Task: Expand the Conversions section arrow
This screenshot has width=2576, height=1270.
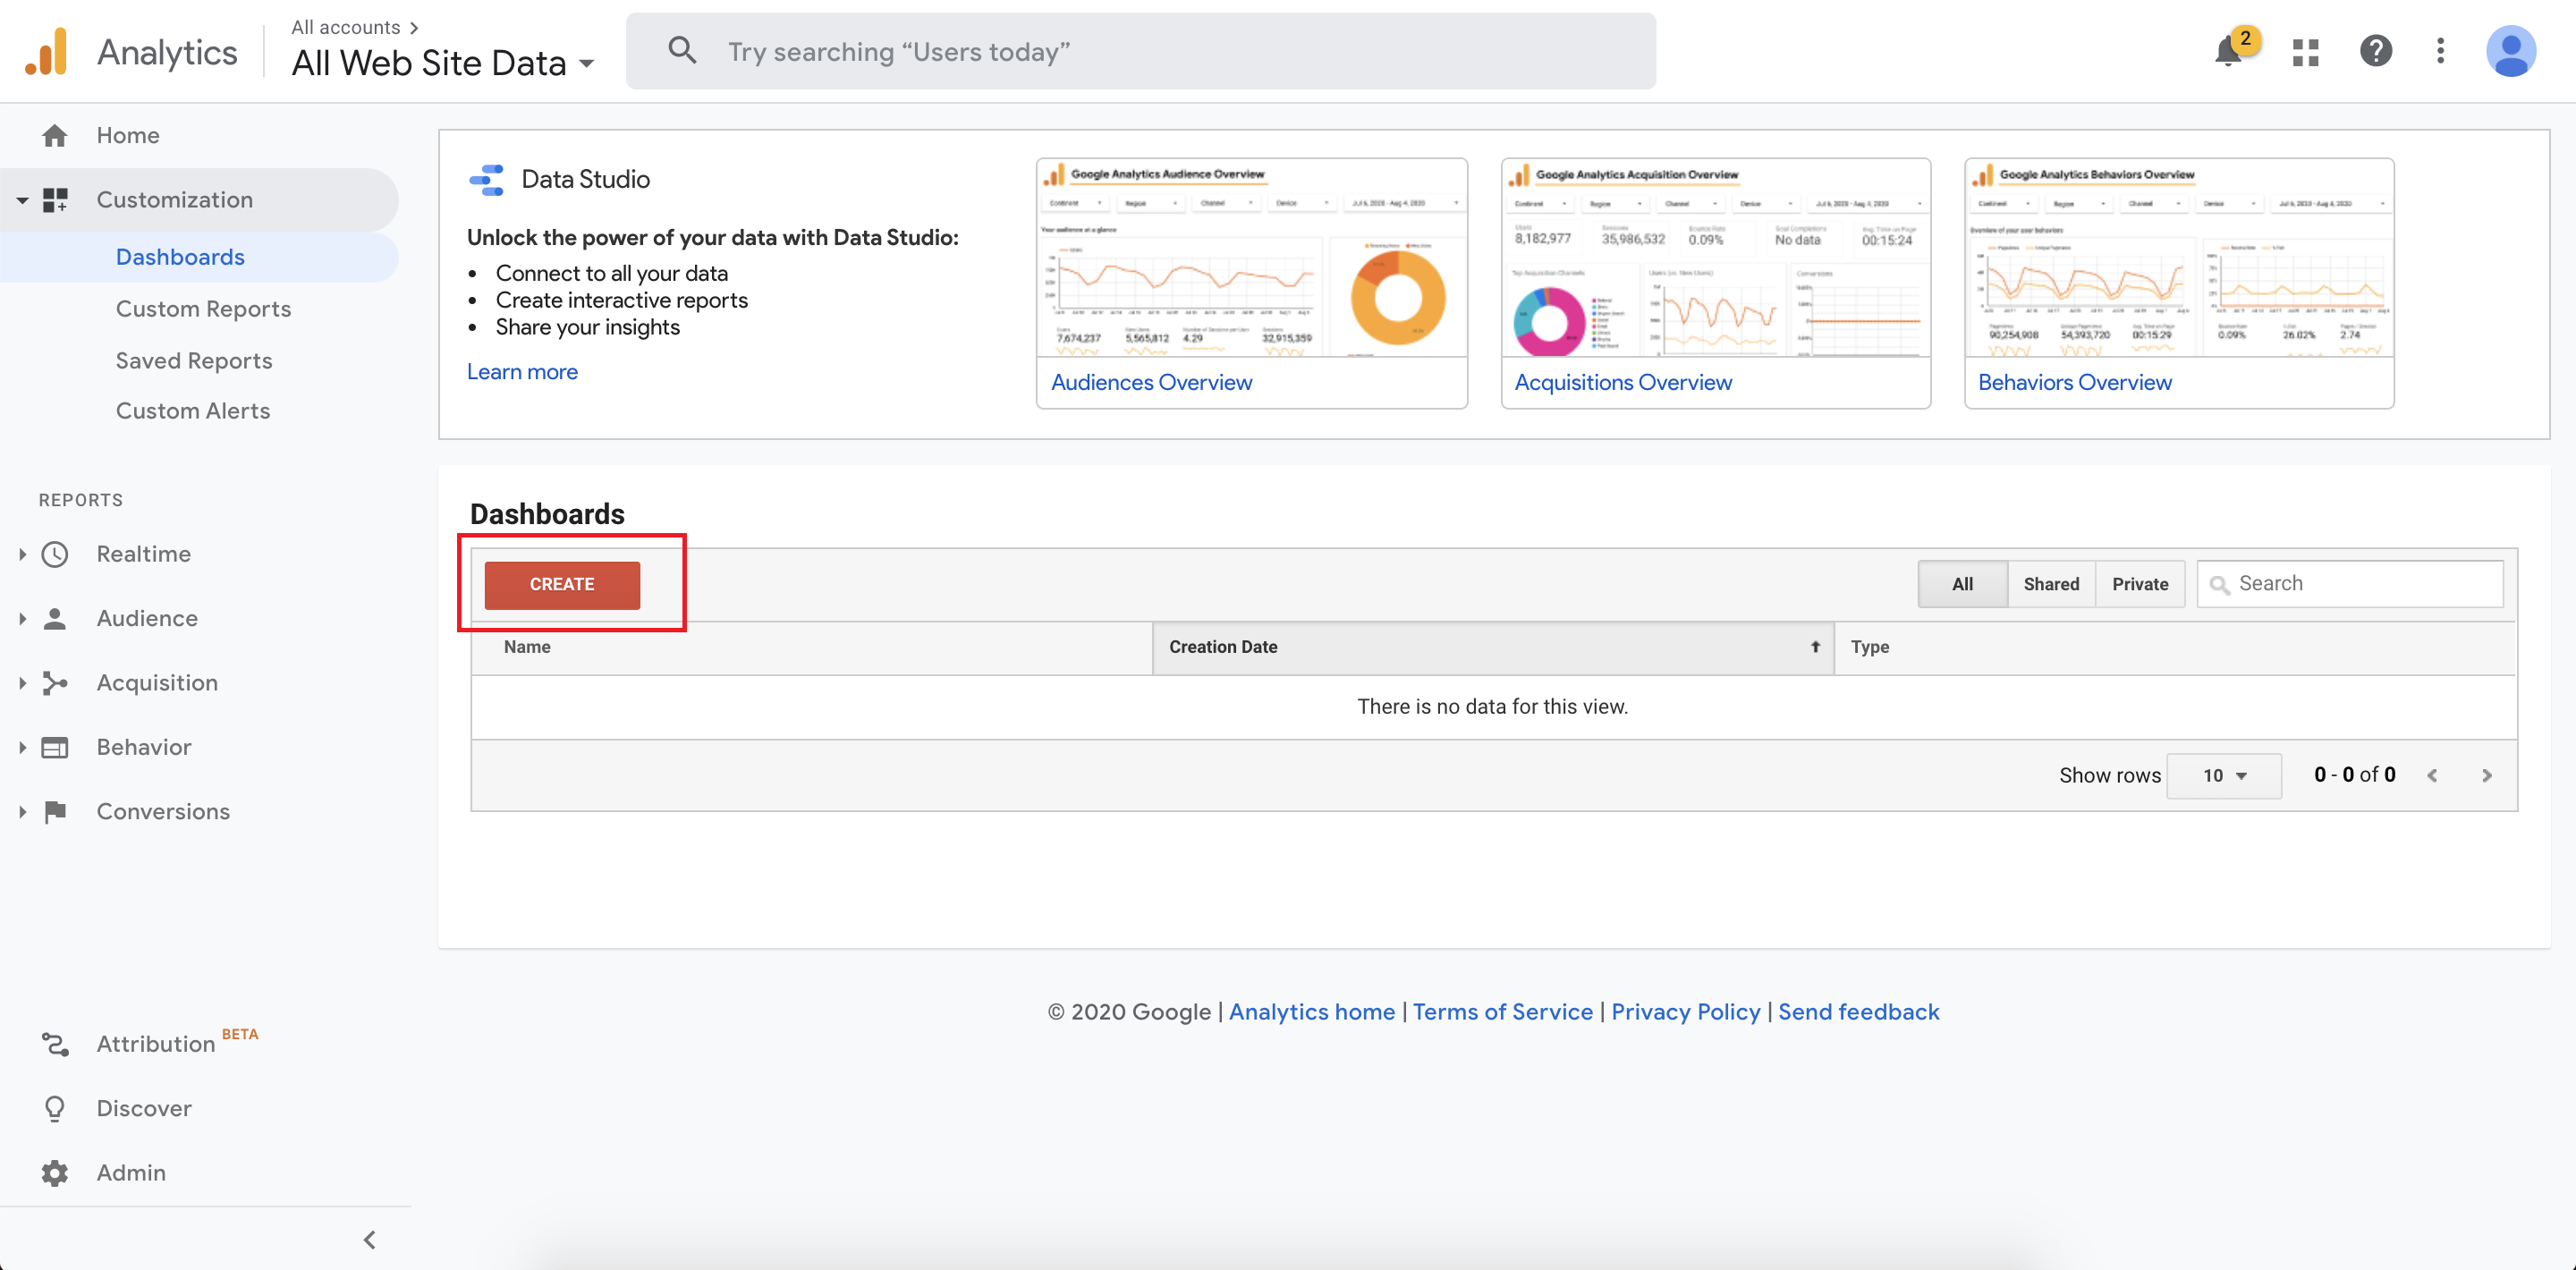Action: click(22, 811)
